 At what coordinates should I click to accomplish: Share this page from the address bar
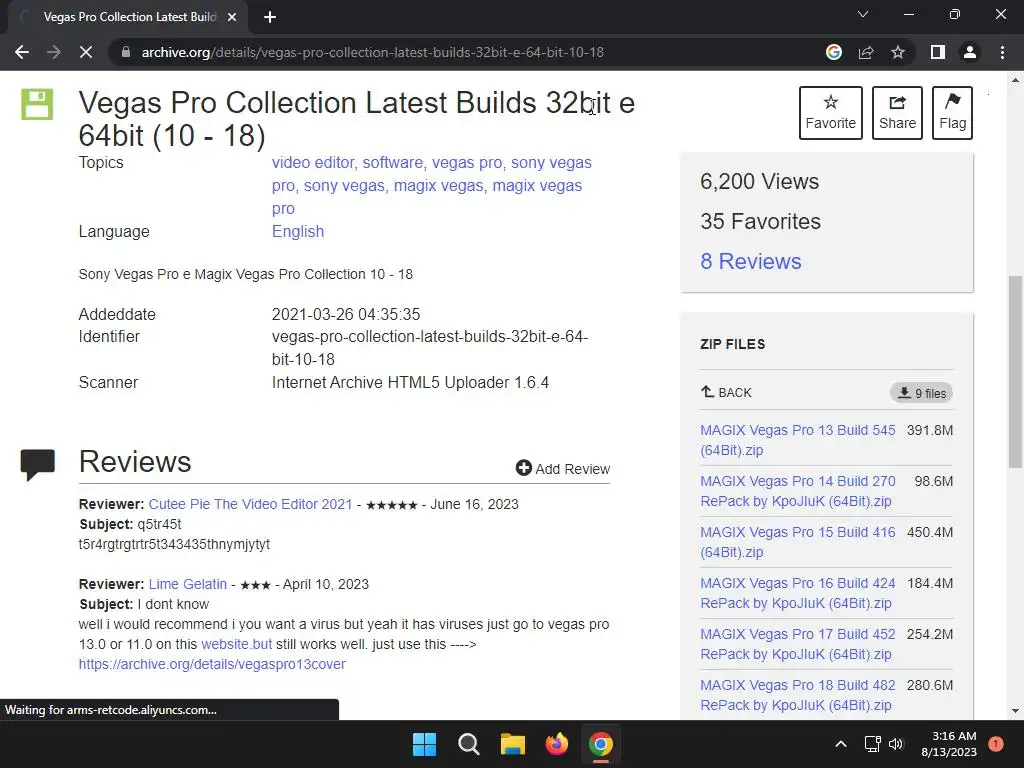click(x=866, y=52)
